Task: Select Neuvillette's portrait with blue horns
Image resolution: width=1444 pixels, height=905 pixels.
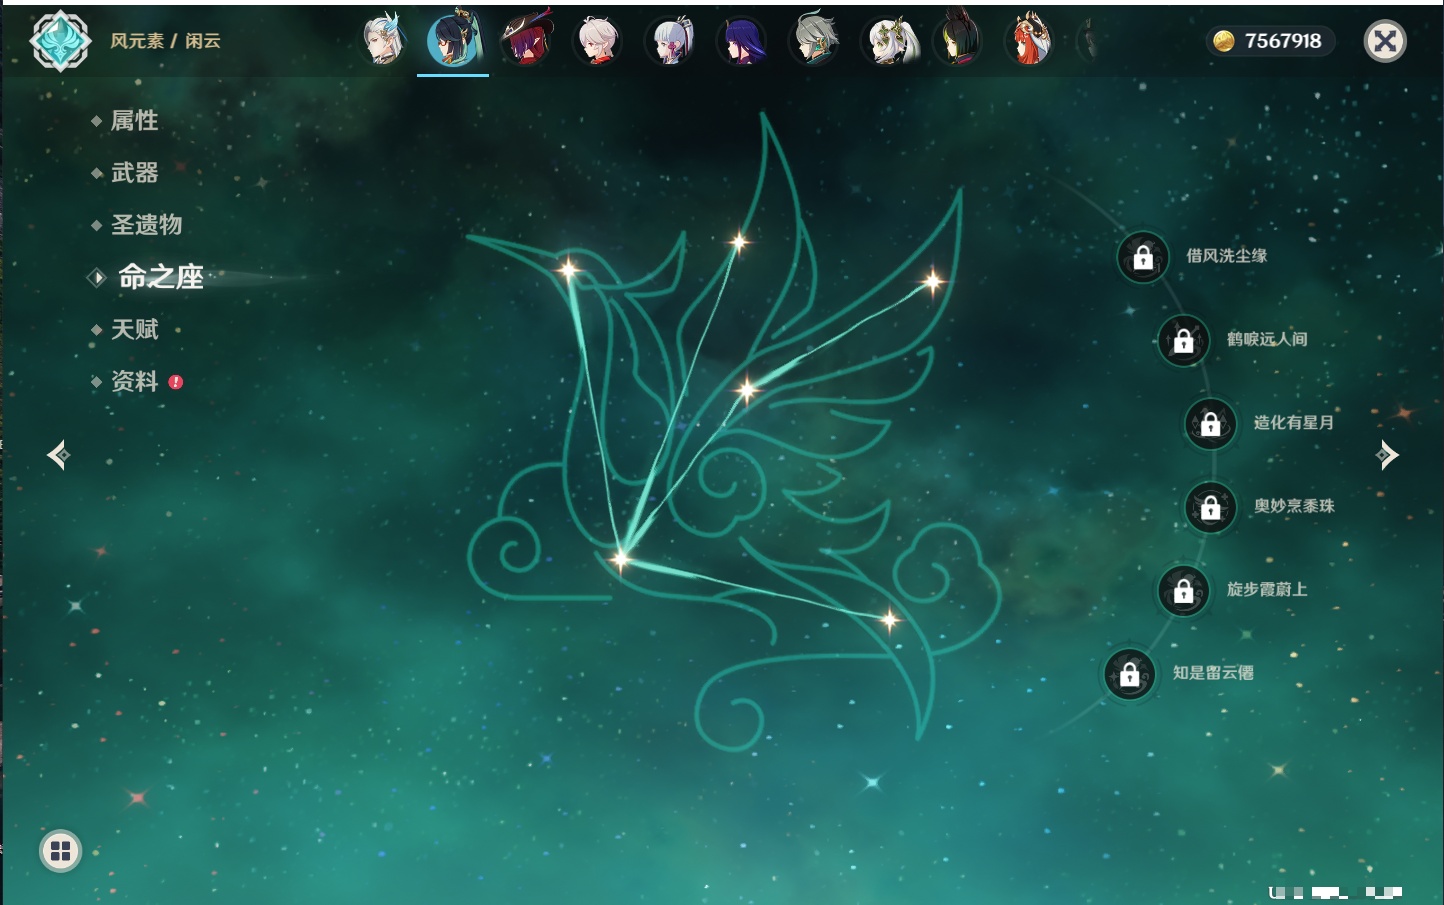Action: pyautogui.click(x=382, y=40)
